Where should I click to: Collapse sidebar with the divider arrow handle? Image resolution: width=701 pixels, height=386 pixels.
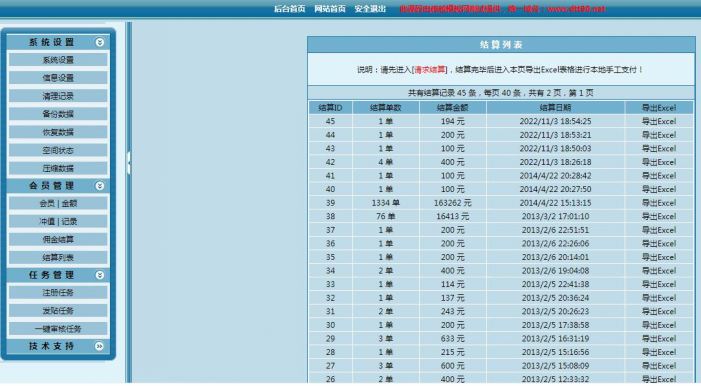click(x=129, y=163)
